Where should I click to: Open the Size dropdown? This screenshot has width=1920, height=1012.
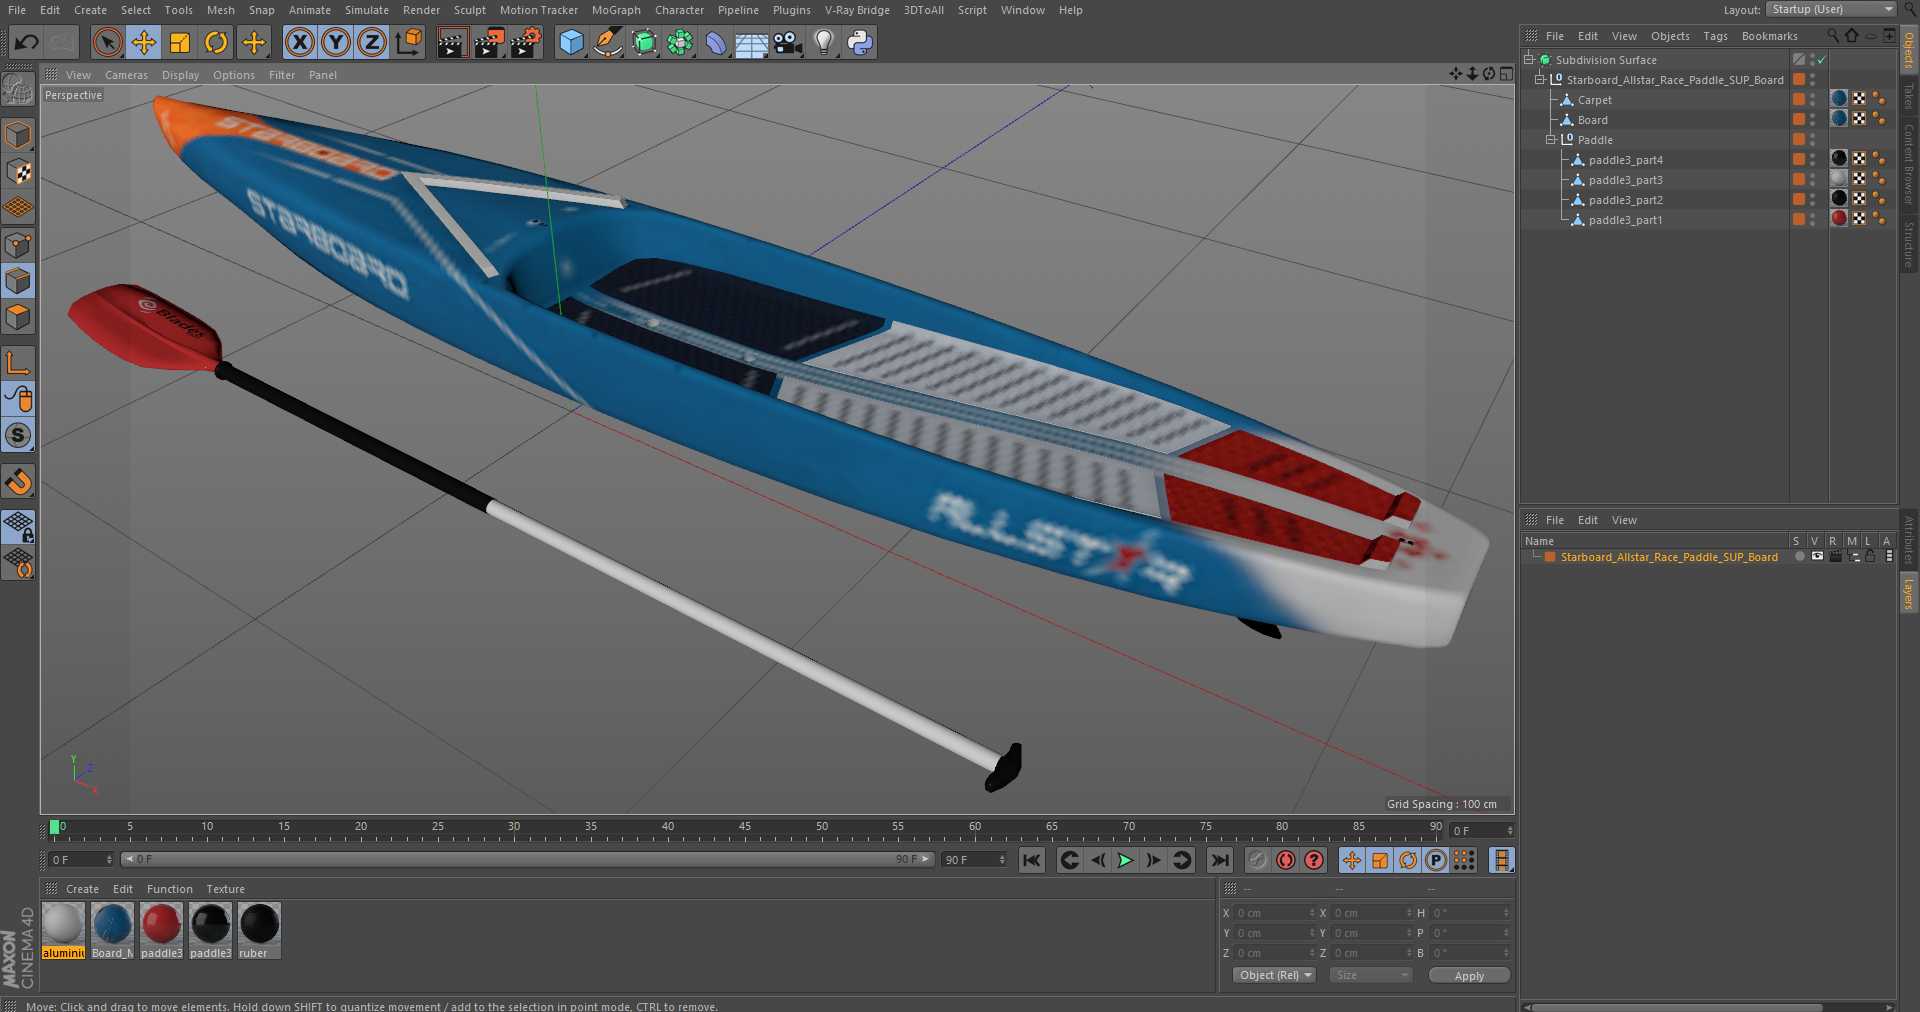[1370, 975]
